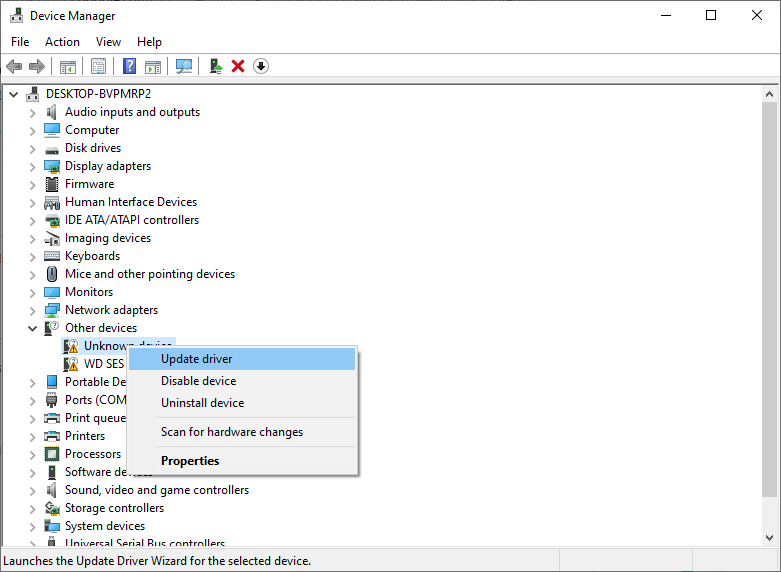Select the Ports (COM) tree row

(96, 400)
